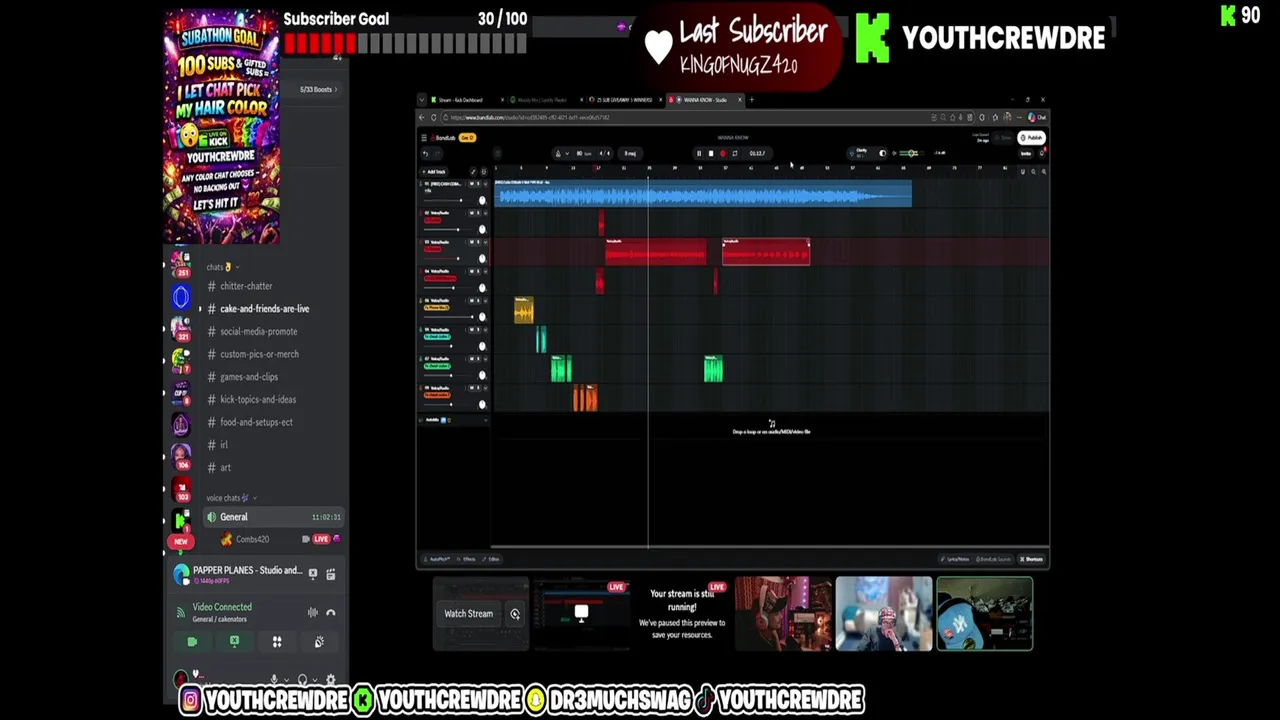The image size is (1280, 720).
Task: Open the Shortcuts button in BandLab
Action: (1031, 559)
